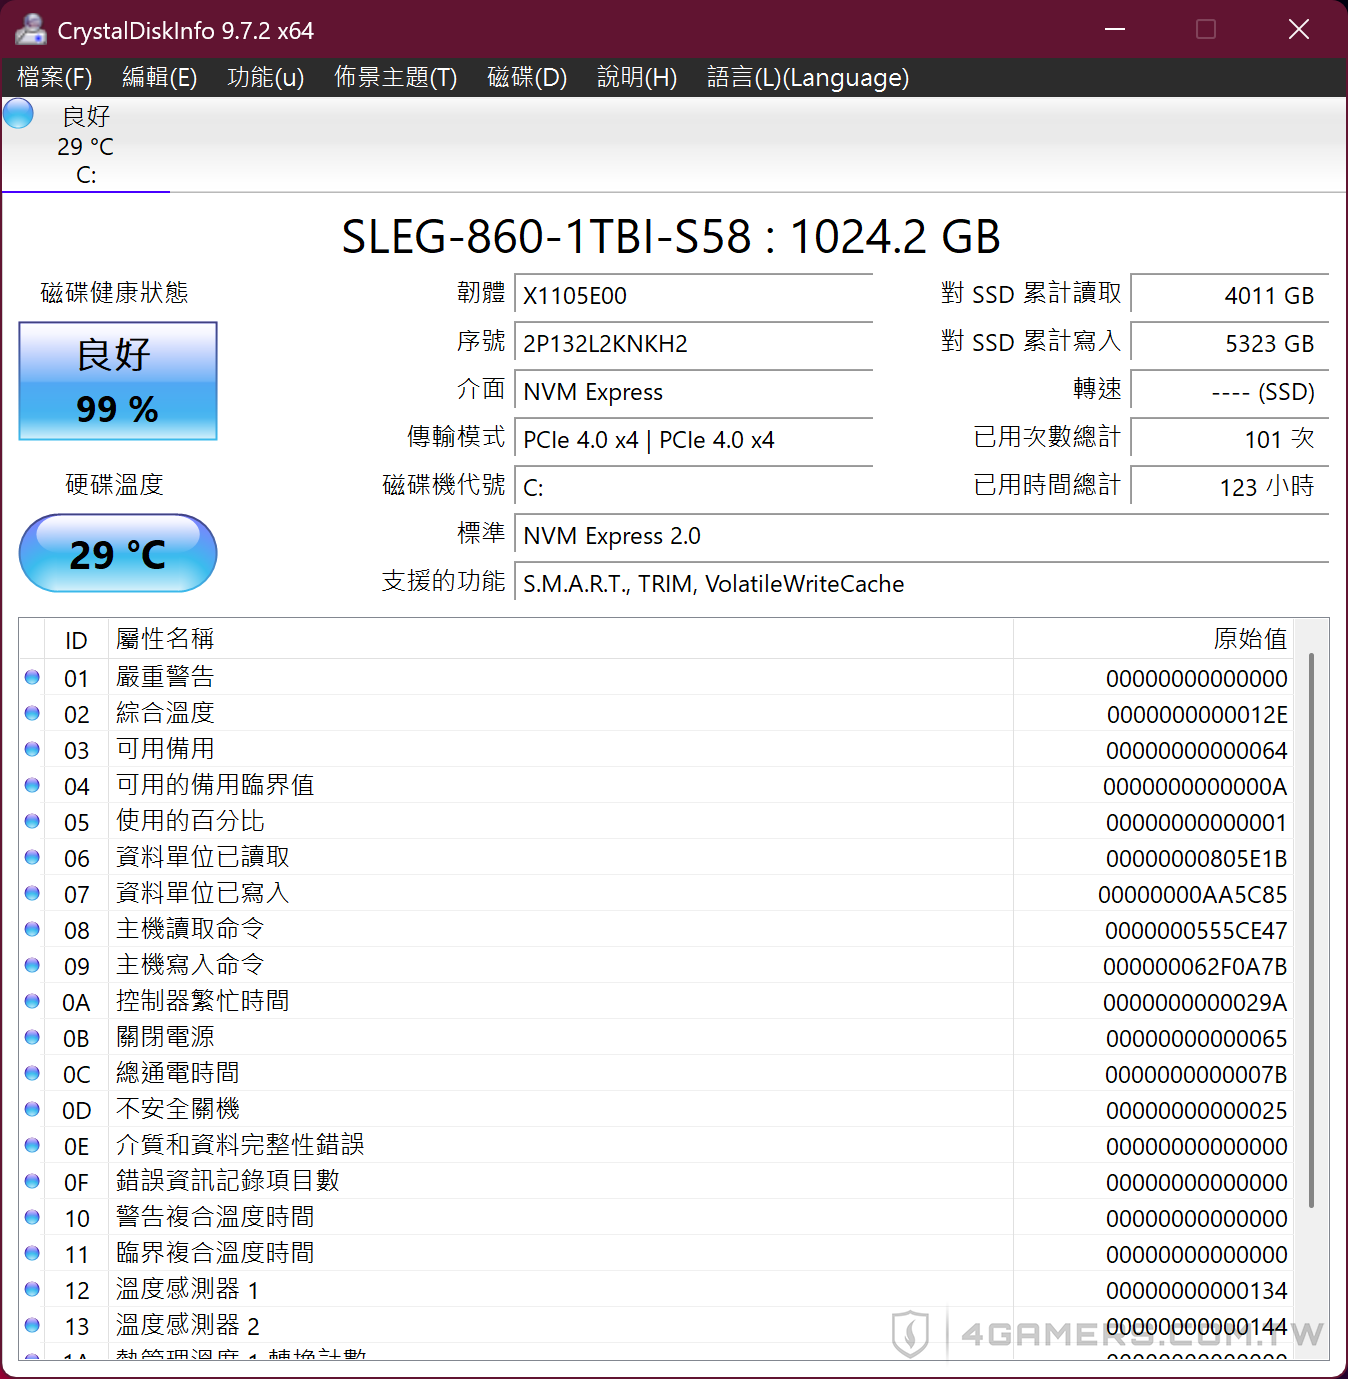Viewport: 1348px width, 1379px height.
Task: Open the 語言(L) language menu
Action: (x=808, y=77)
